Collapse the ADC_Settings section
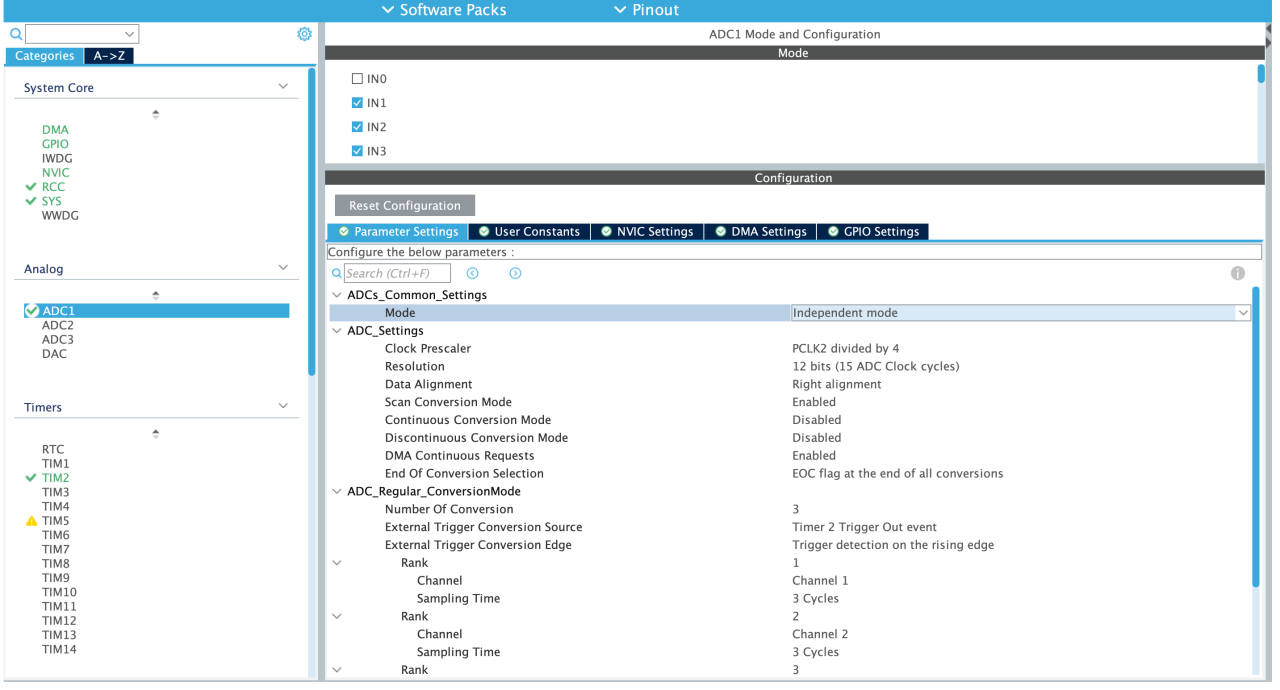 pyautogui.click(x=337, y=331)
